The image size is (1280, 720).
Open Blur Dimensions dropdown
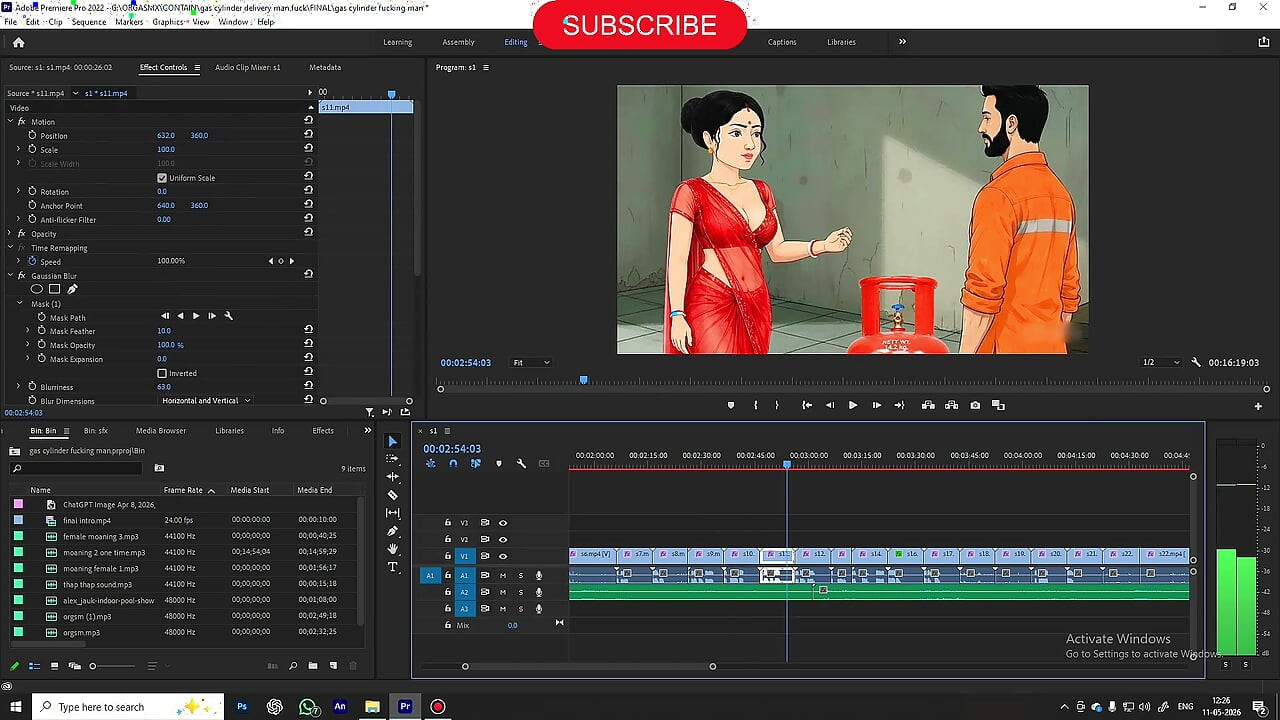point(206,401)
